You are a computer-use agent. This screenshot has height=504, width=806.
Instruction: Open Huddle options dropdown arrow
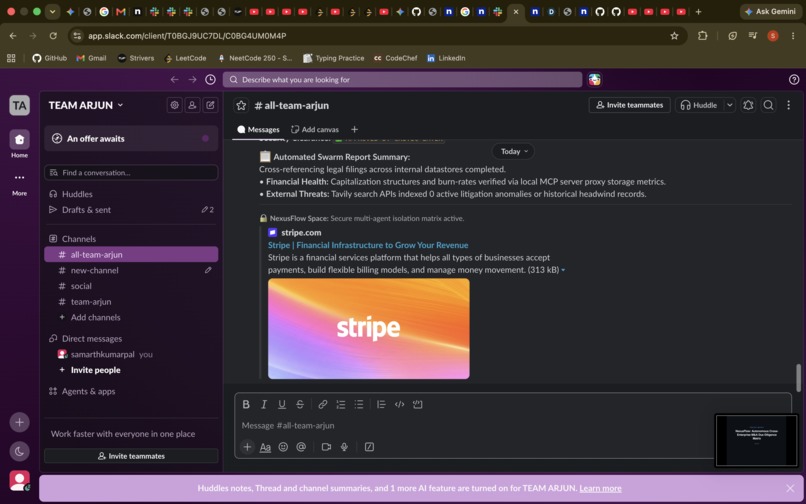729,105
